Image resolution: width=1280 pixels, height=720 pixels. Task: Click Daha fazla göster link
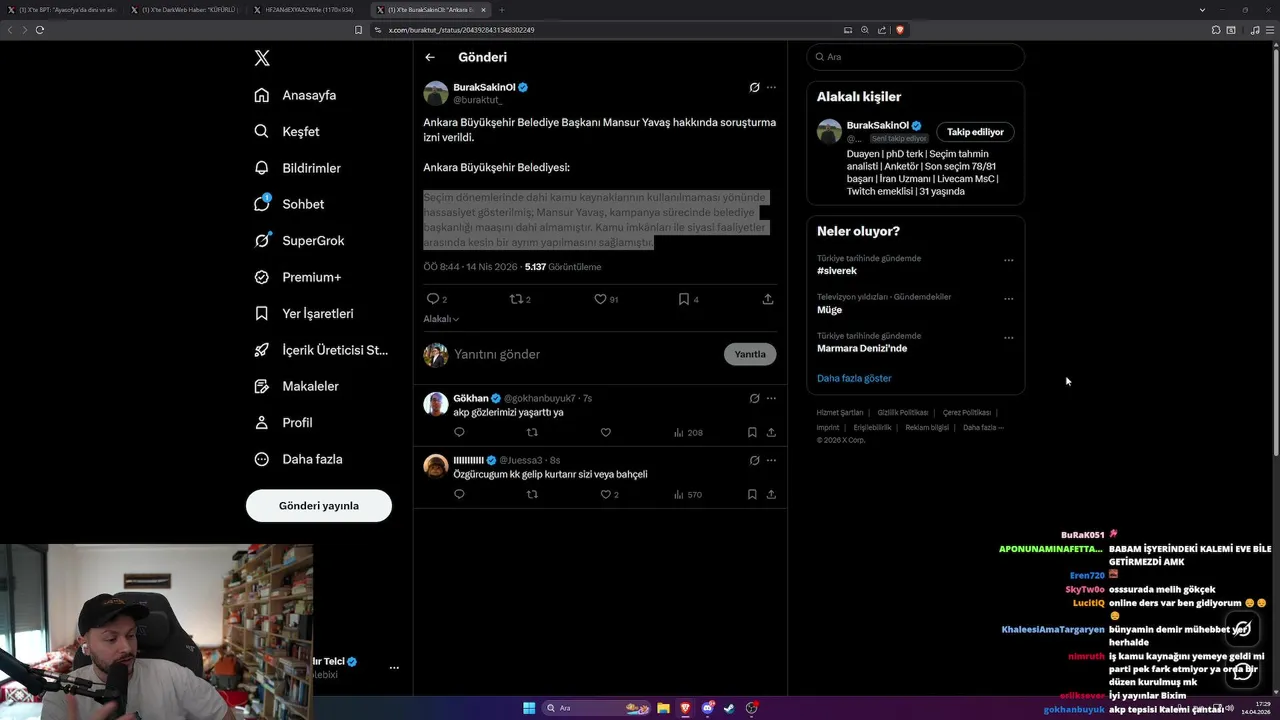(x=854, y=378)
